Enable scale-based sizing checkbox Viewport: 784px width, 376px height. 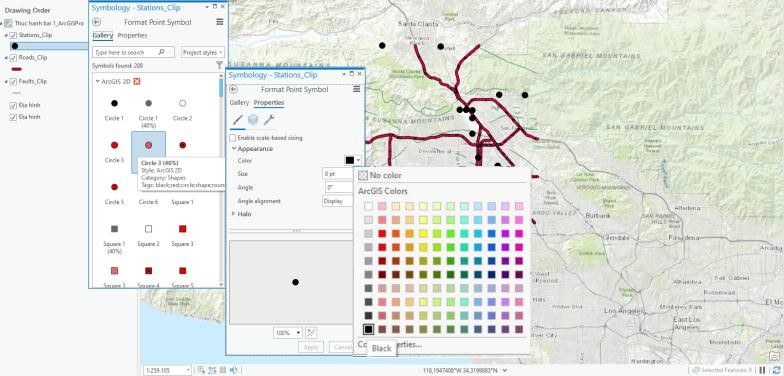coord(232,138)
